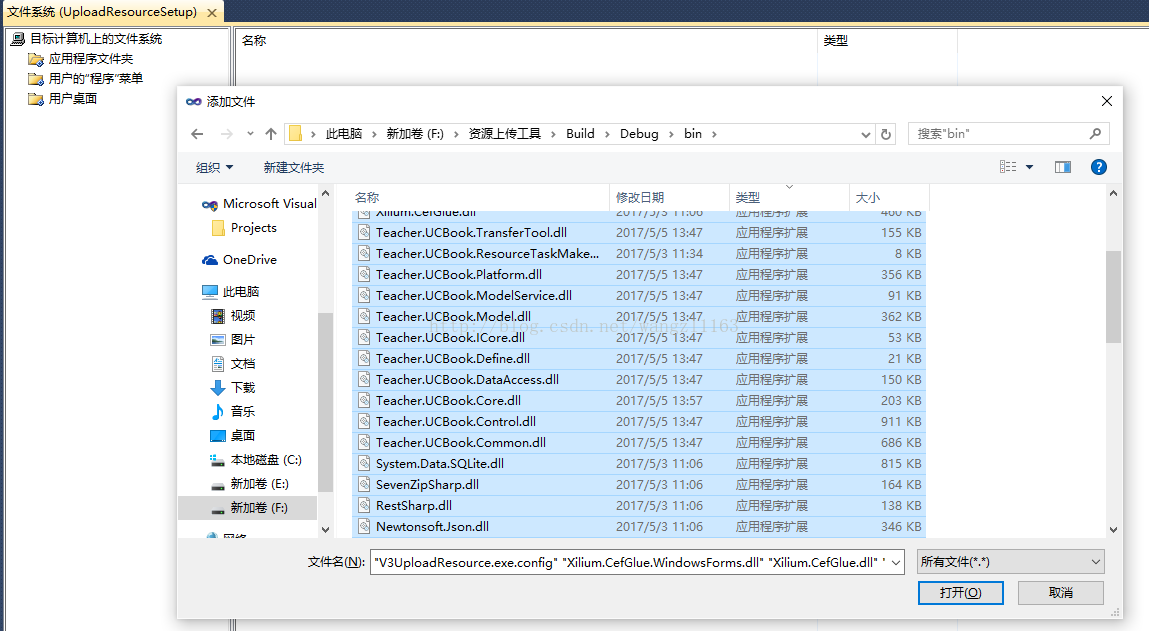The width and height of the screenshot is (1149, 631).
Task: Click the back navigation arrow in dialog
Action: tap(196, 133)
